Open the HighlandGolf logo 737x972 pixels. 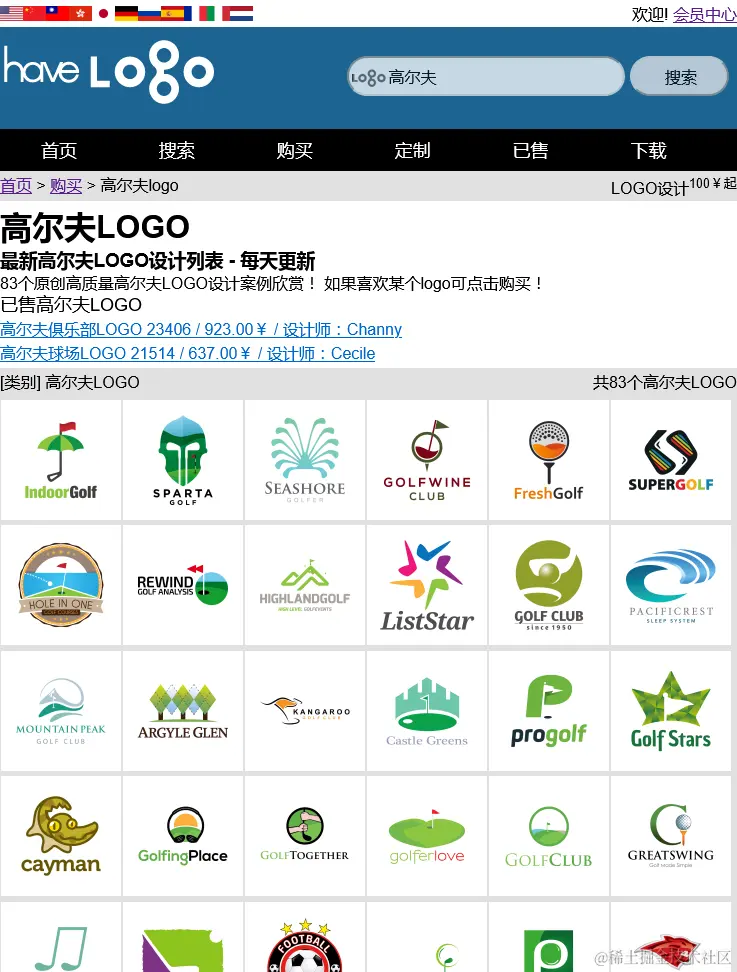coord(305,585)
